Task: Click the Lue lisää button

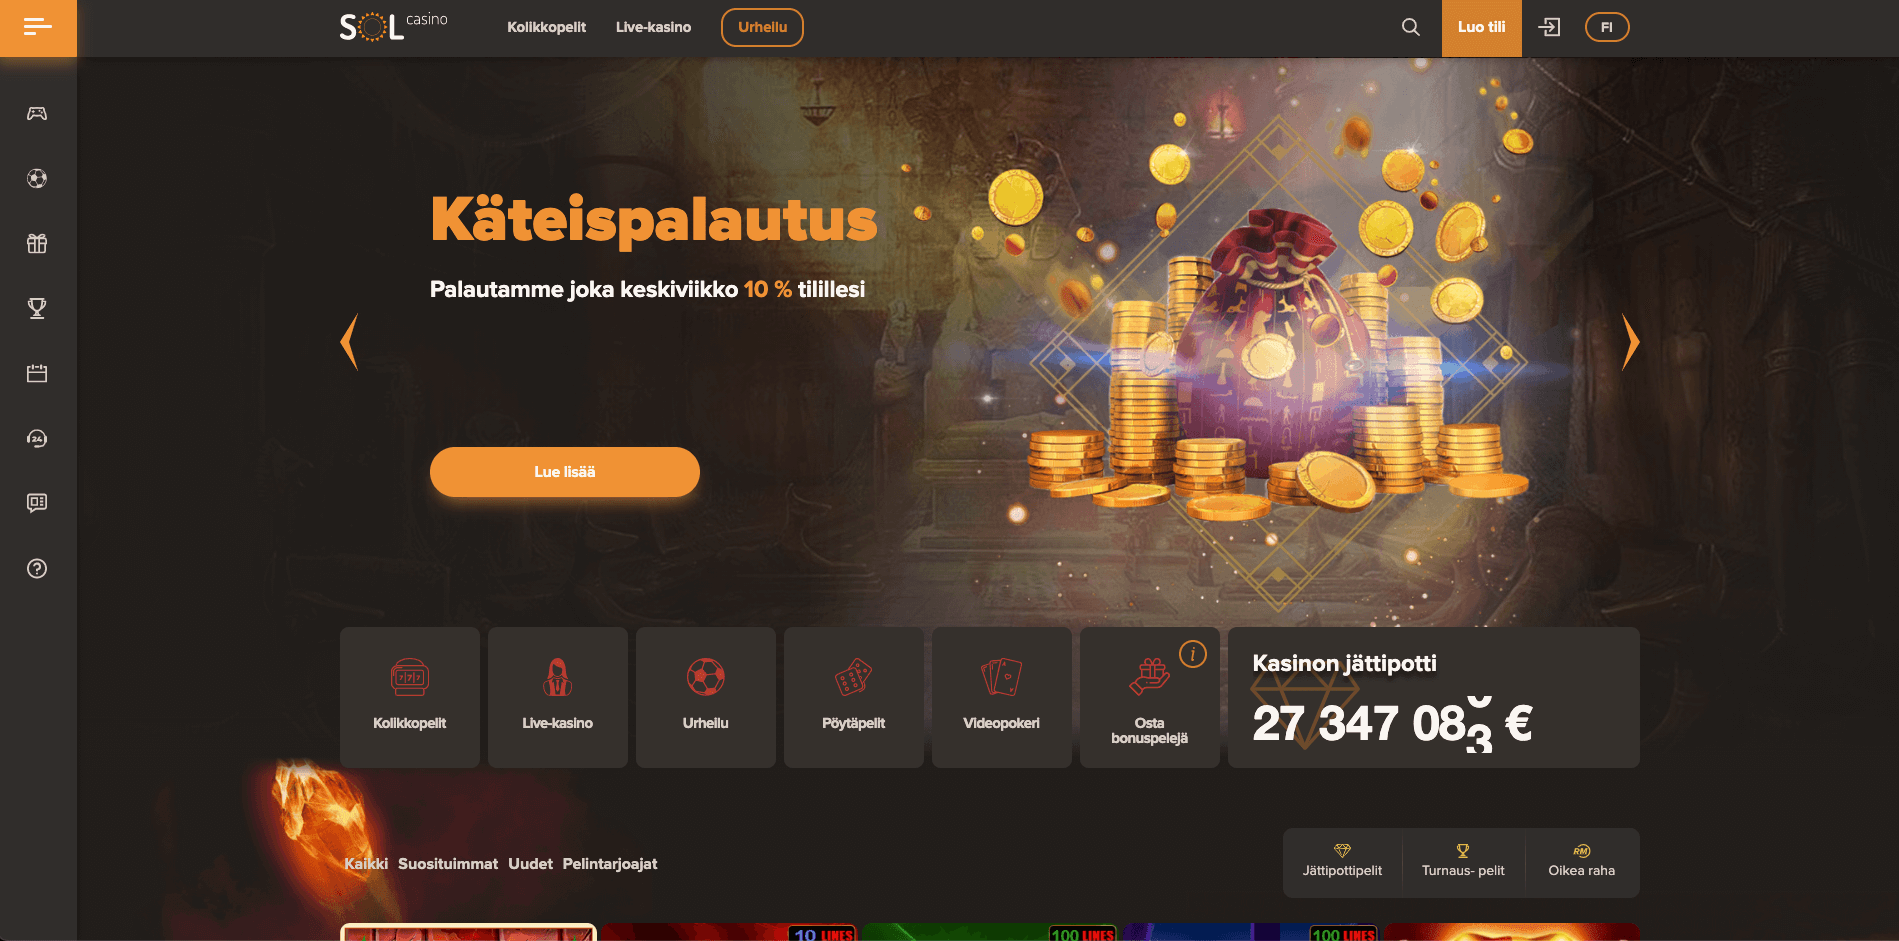Action: [x=565, y=472]
